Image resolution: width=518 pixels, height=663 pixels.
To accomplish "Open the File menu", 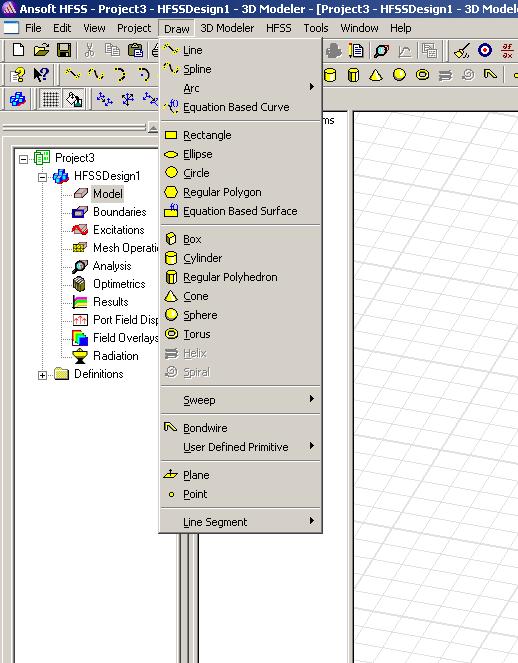I will point(33,28).
